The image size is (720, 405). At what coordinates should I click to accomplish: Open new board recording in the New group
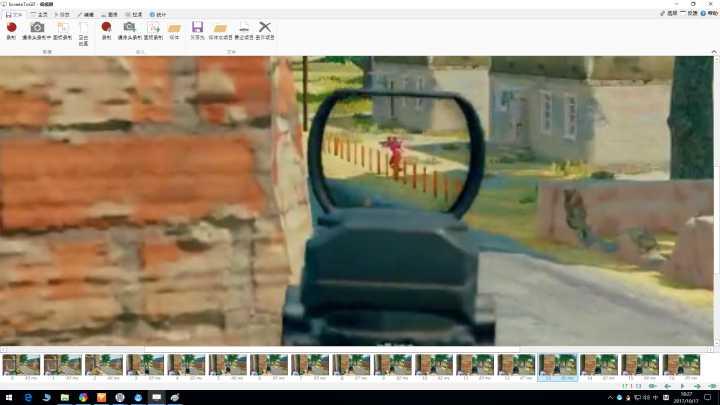tap(62, 30)
